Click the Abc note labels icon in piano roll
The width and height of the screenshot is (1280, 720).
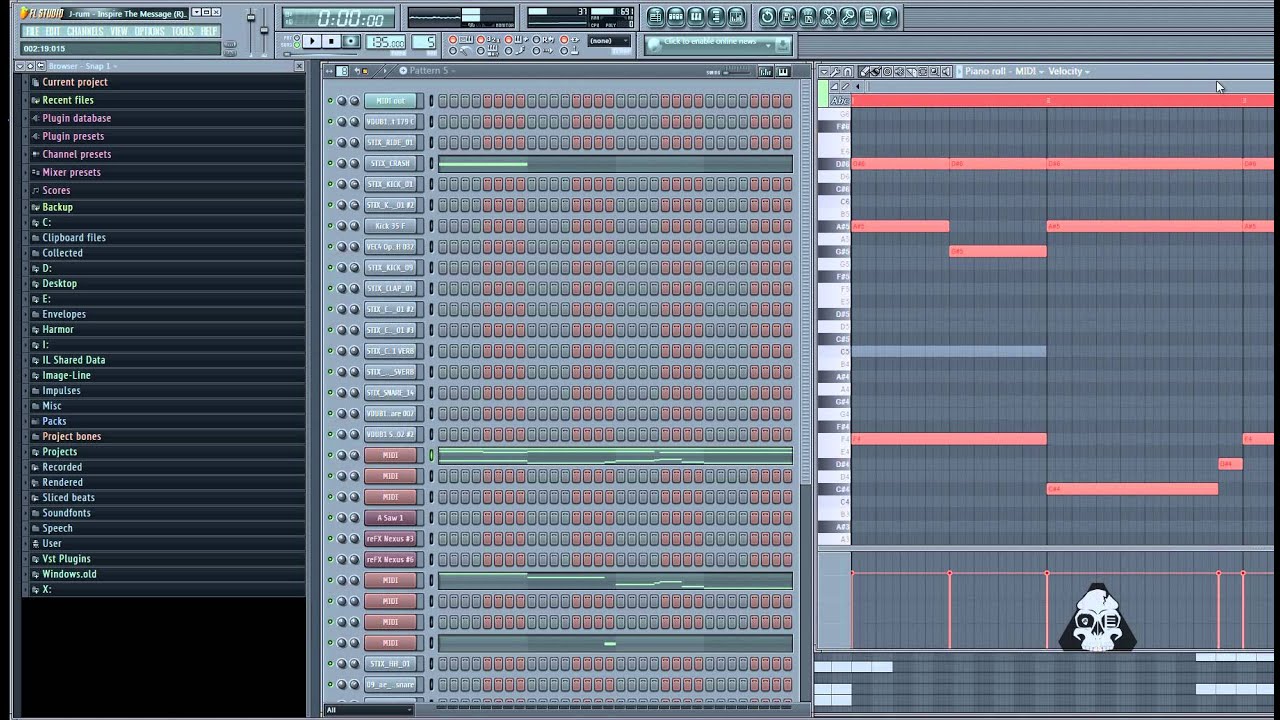[839, 100]
